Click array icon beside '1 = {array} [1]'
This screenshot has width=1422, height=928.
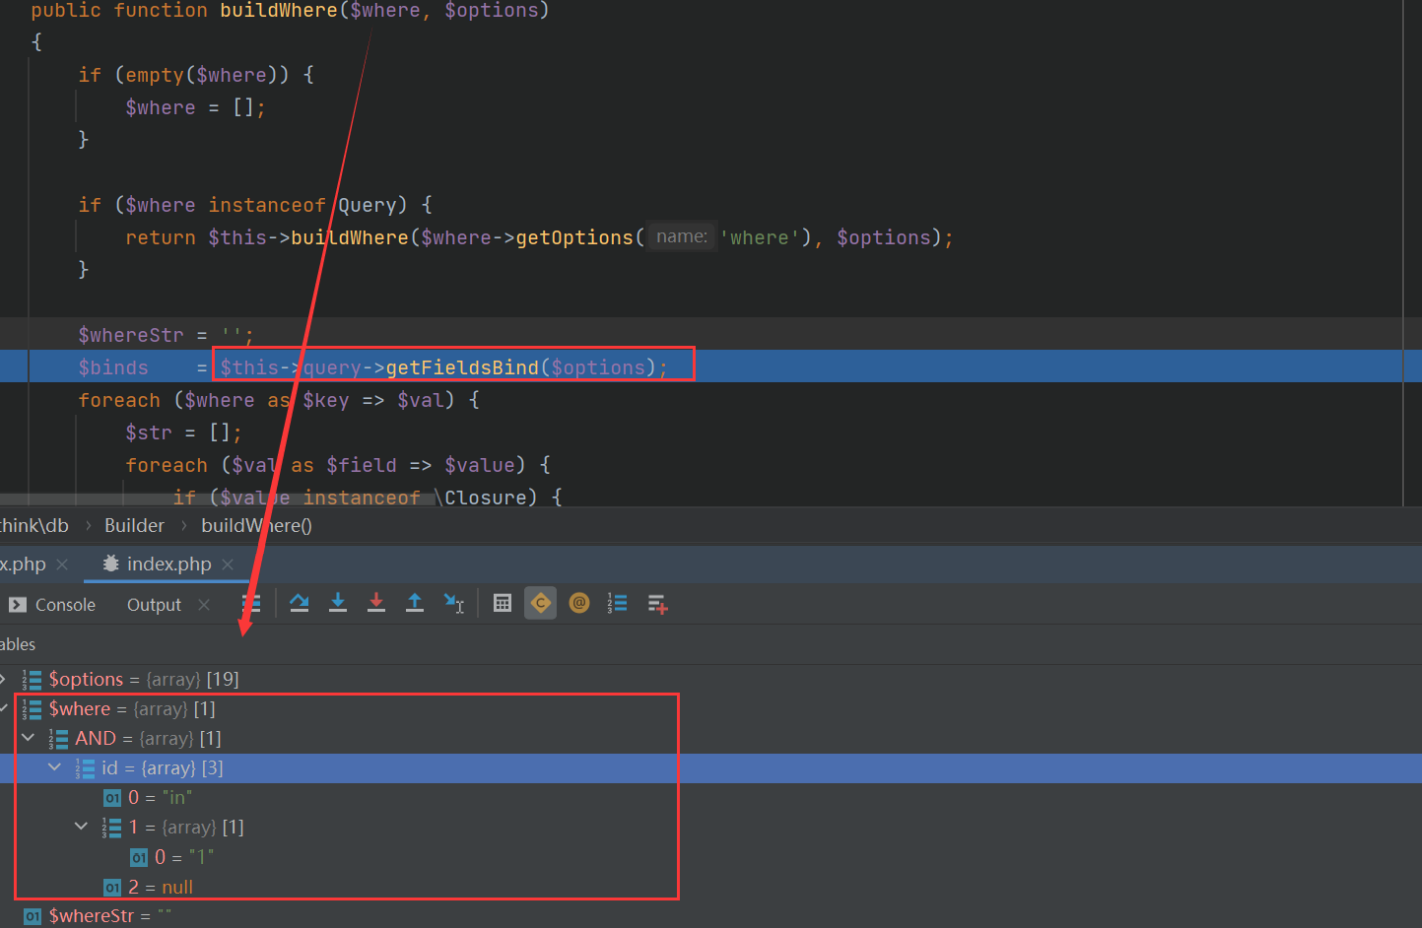(x=111, y=828)
